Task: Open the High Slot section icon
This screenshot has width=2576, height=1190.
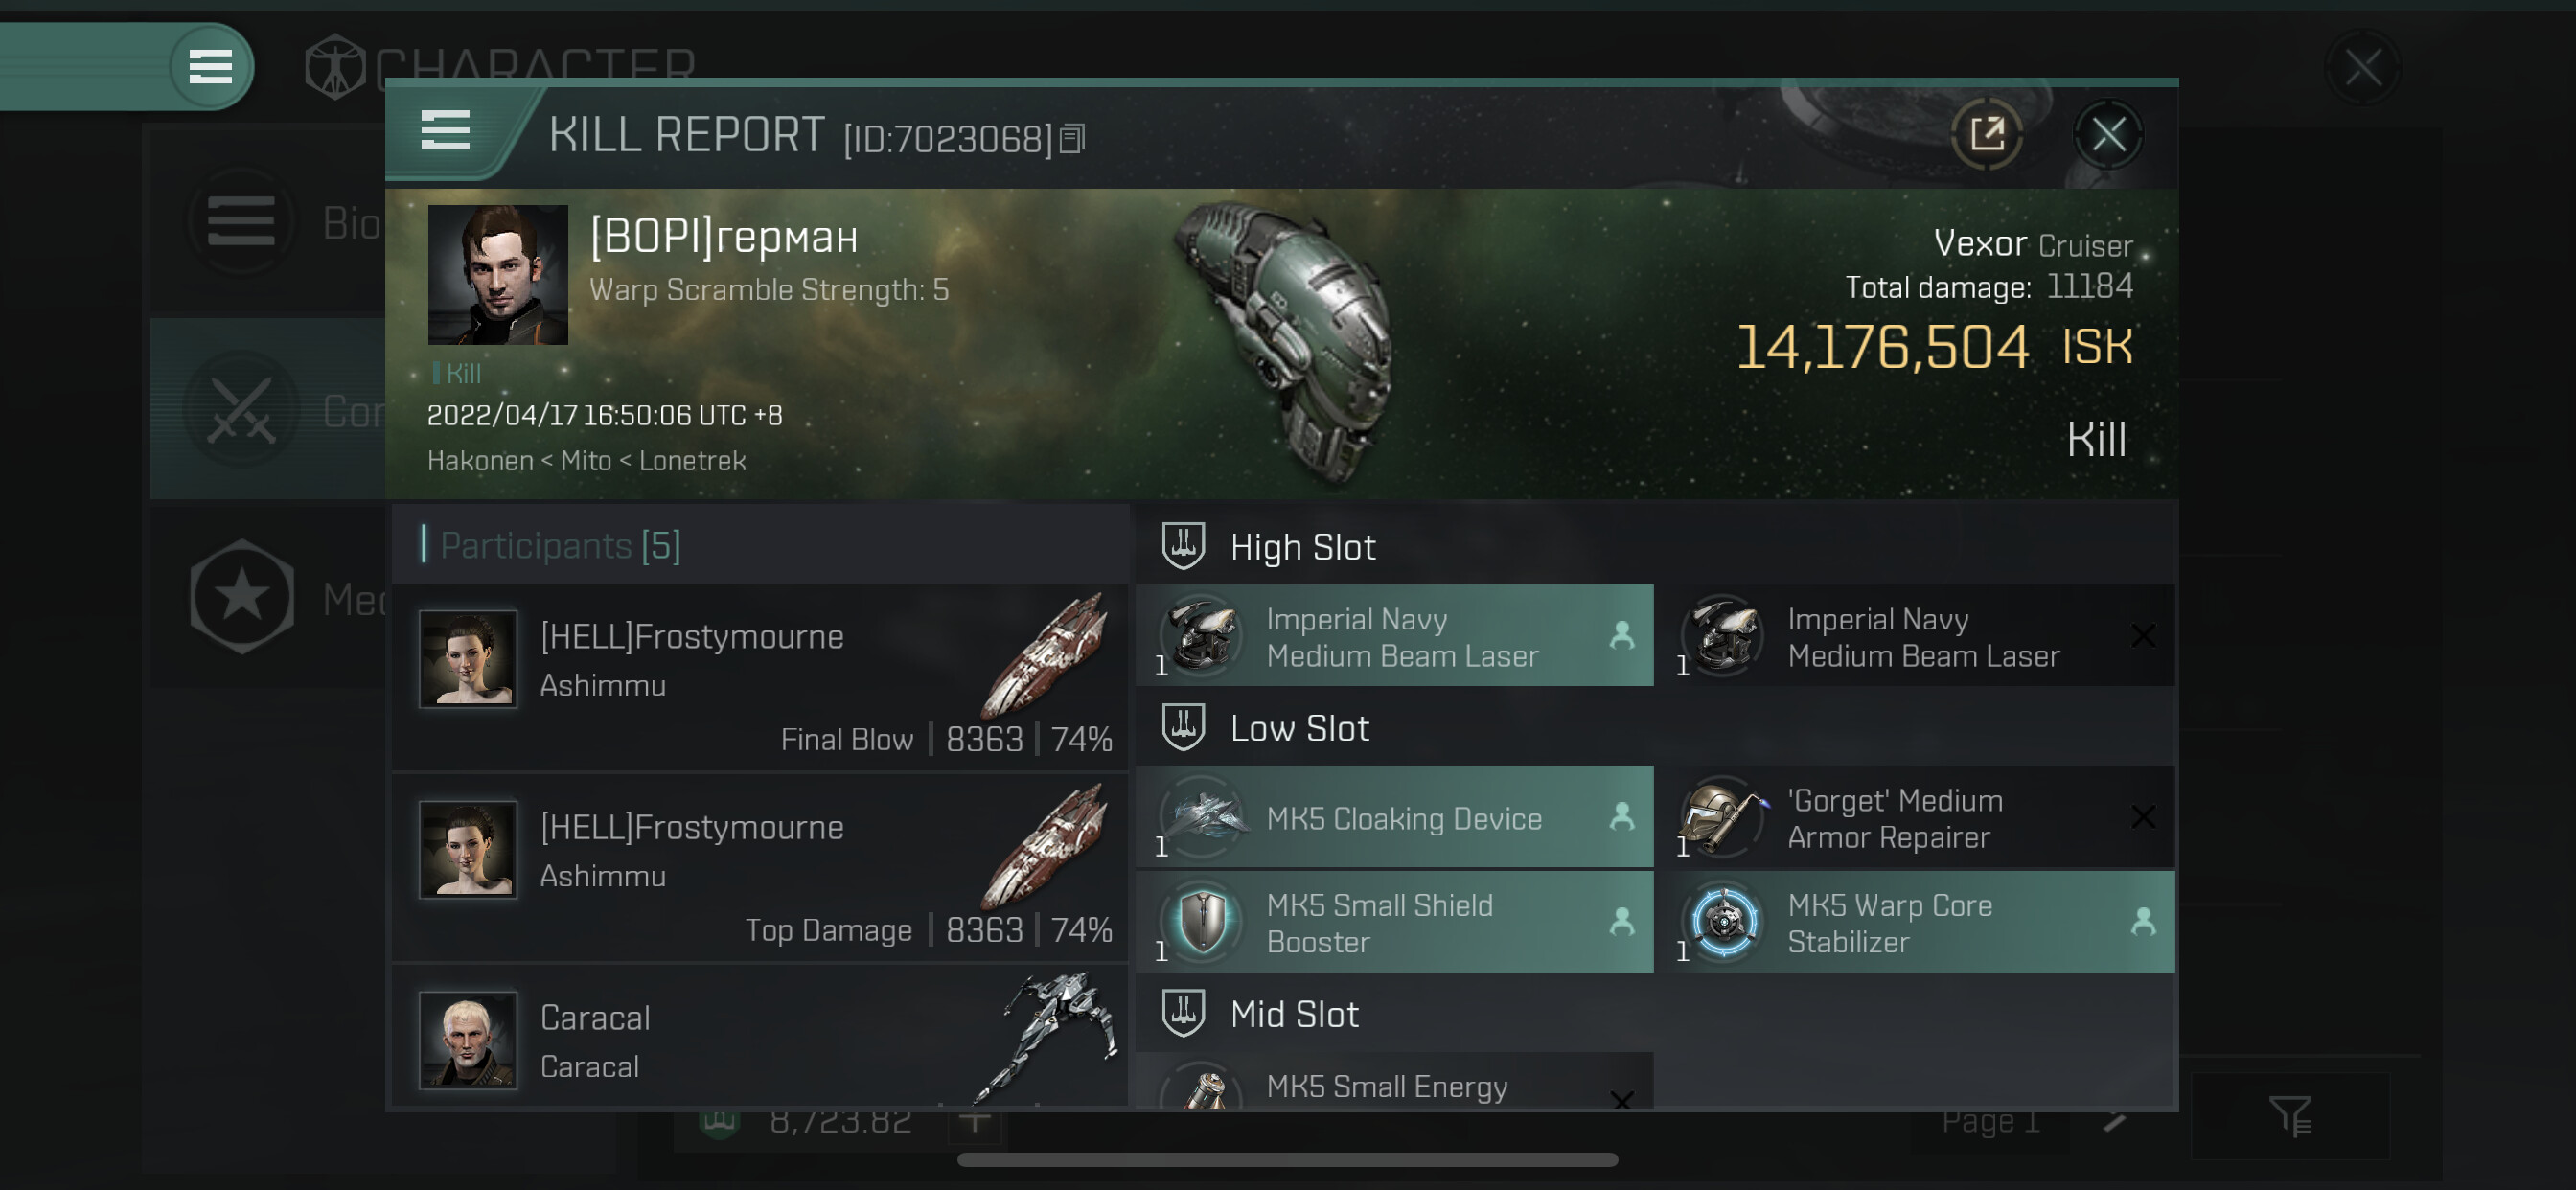Action: (x=1183, y=546)
